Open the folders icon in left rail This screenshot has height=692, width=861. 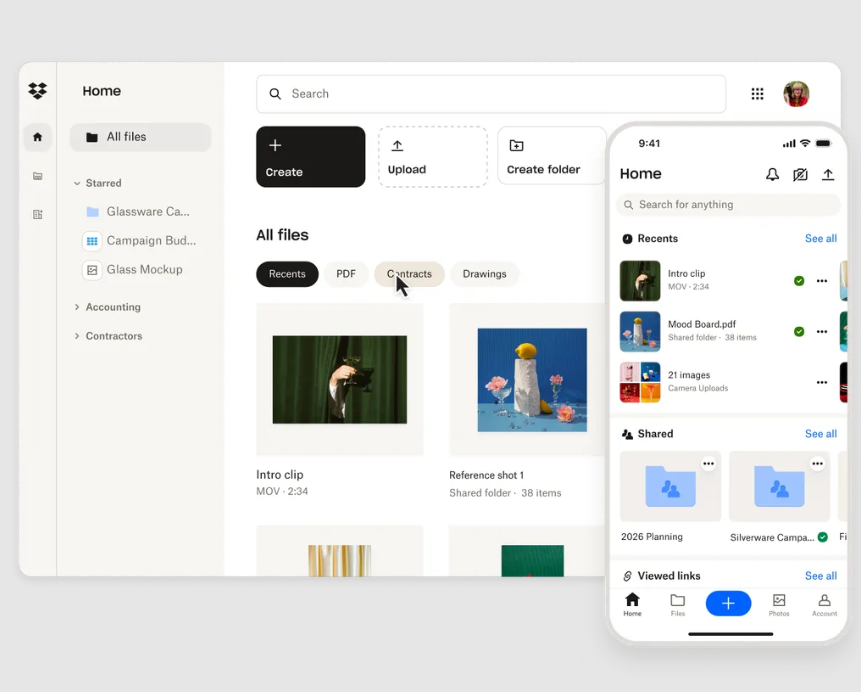pos(37,176)
